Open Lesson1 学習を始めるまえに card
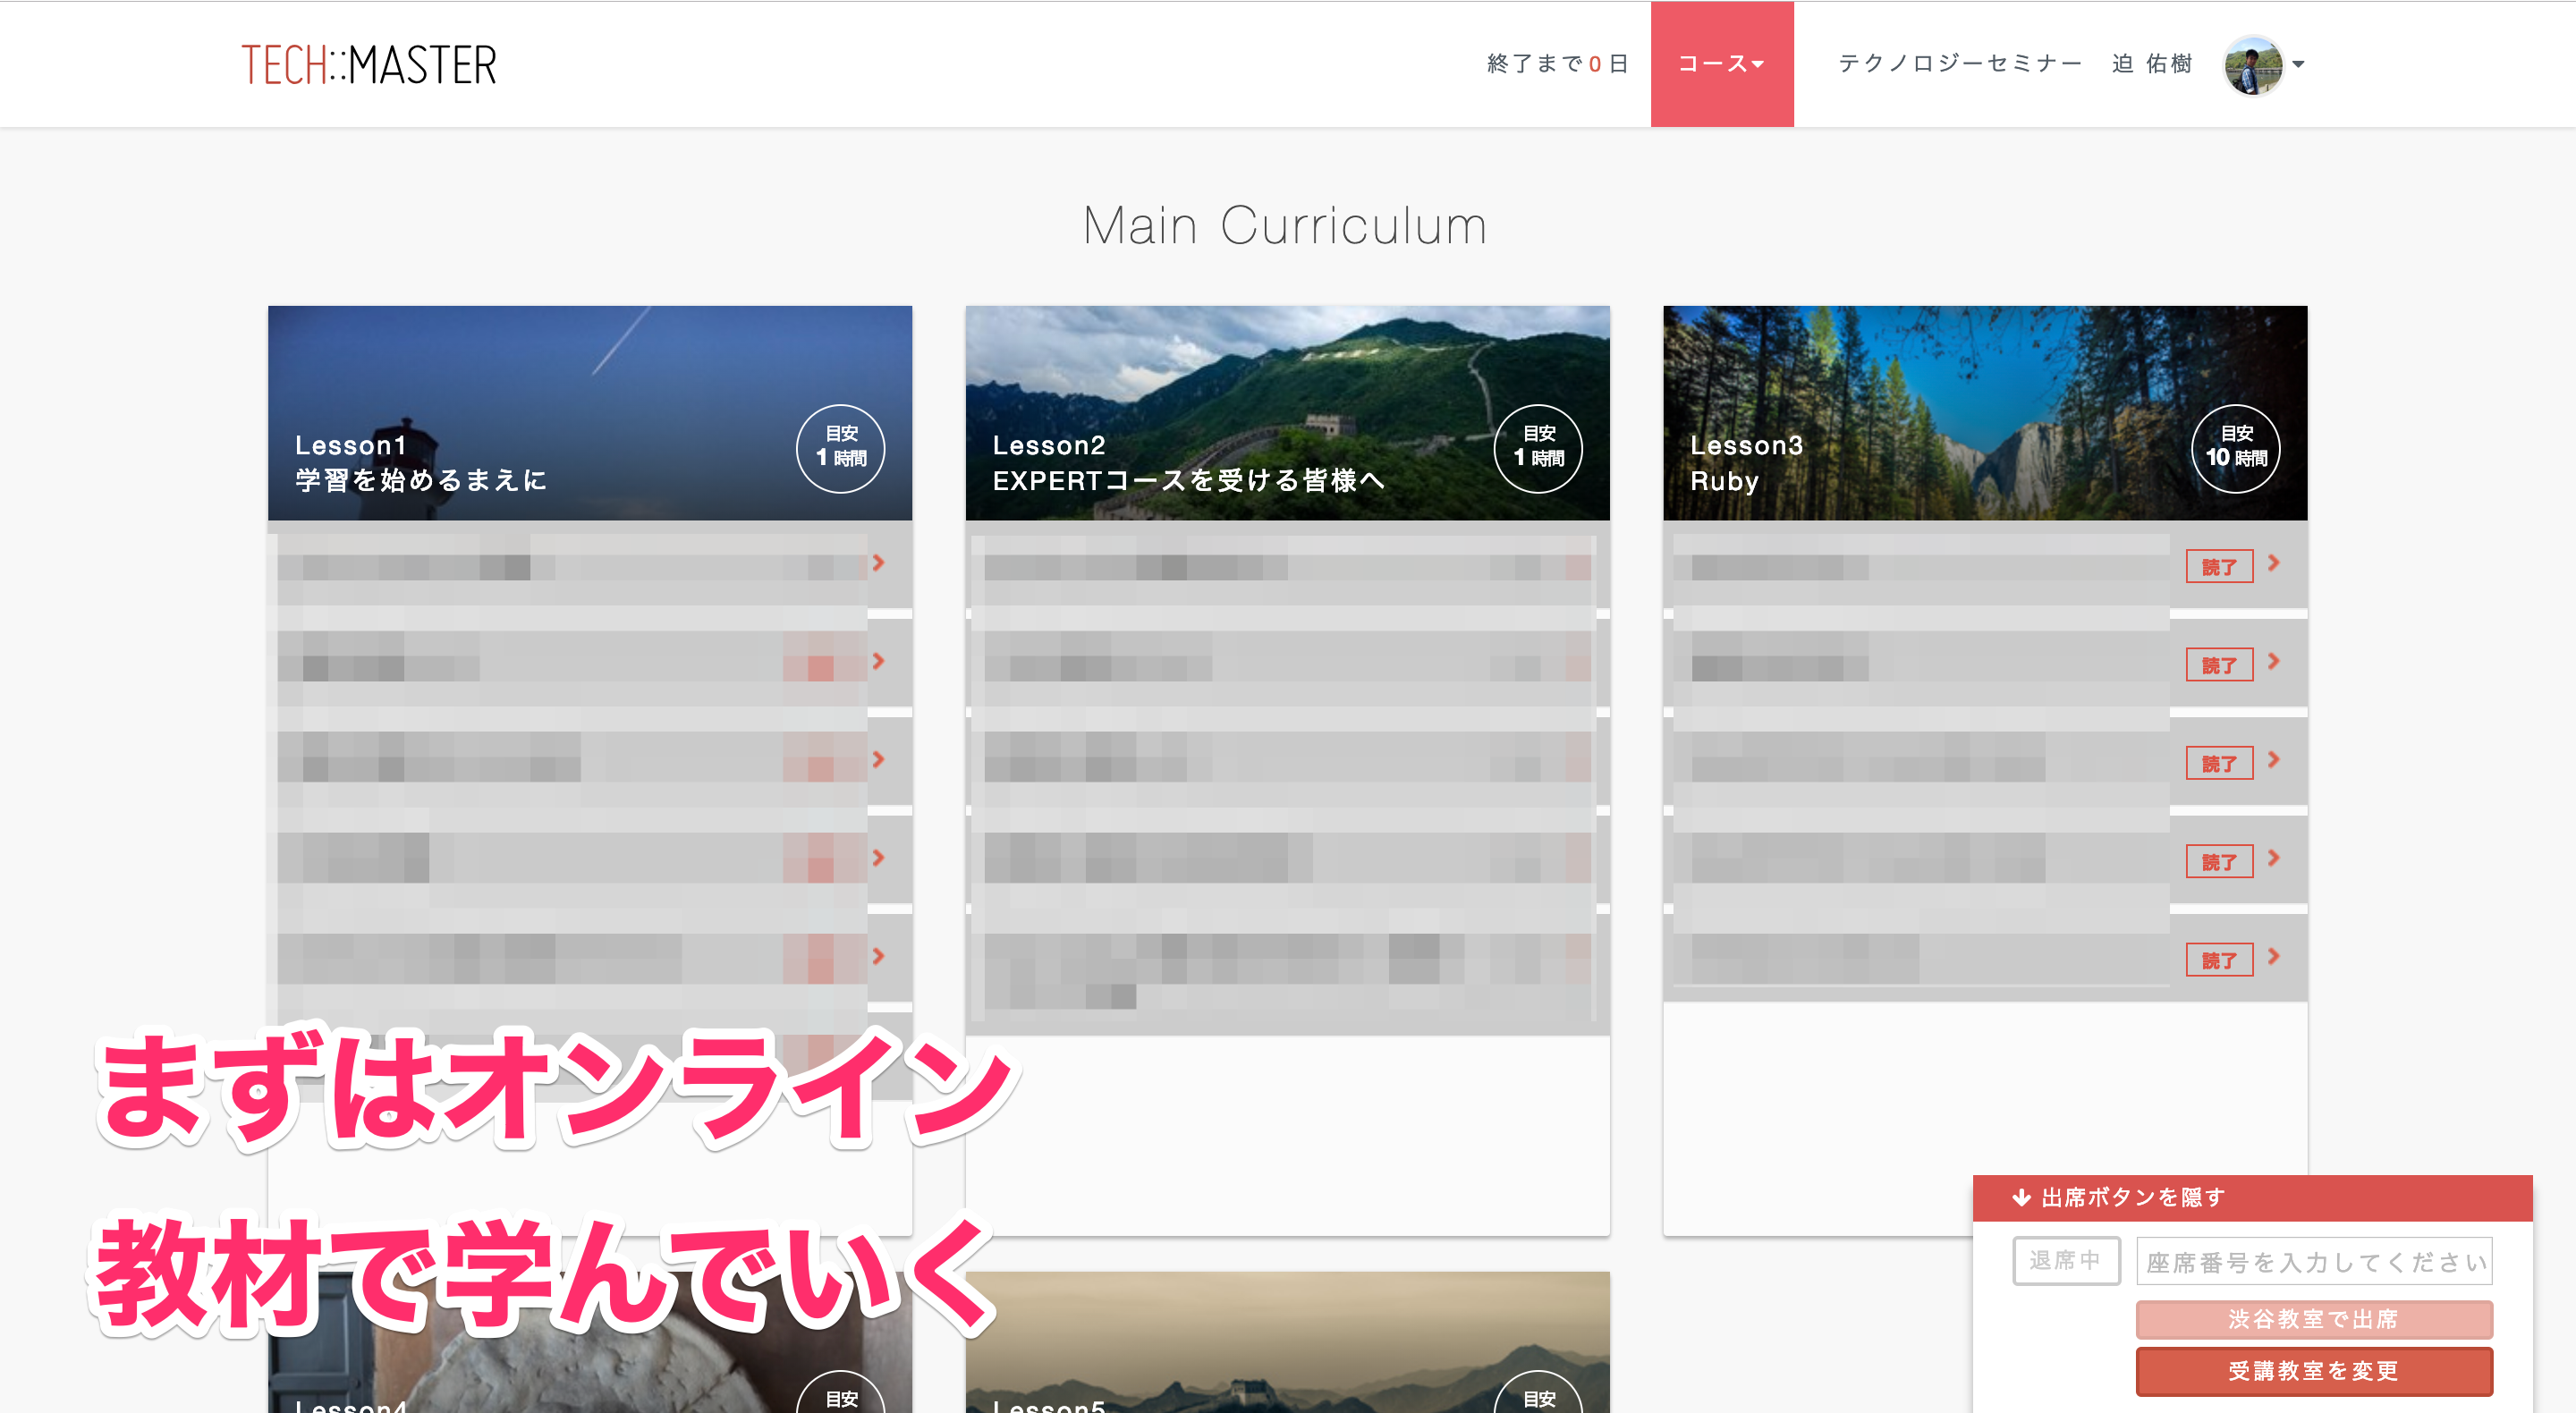This screenshot has height=1413, width=2576. tap(590, 413)
